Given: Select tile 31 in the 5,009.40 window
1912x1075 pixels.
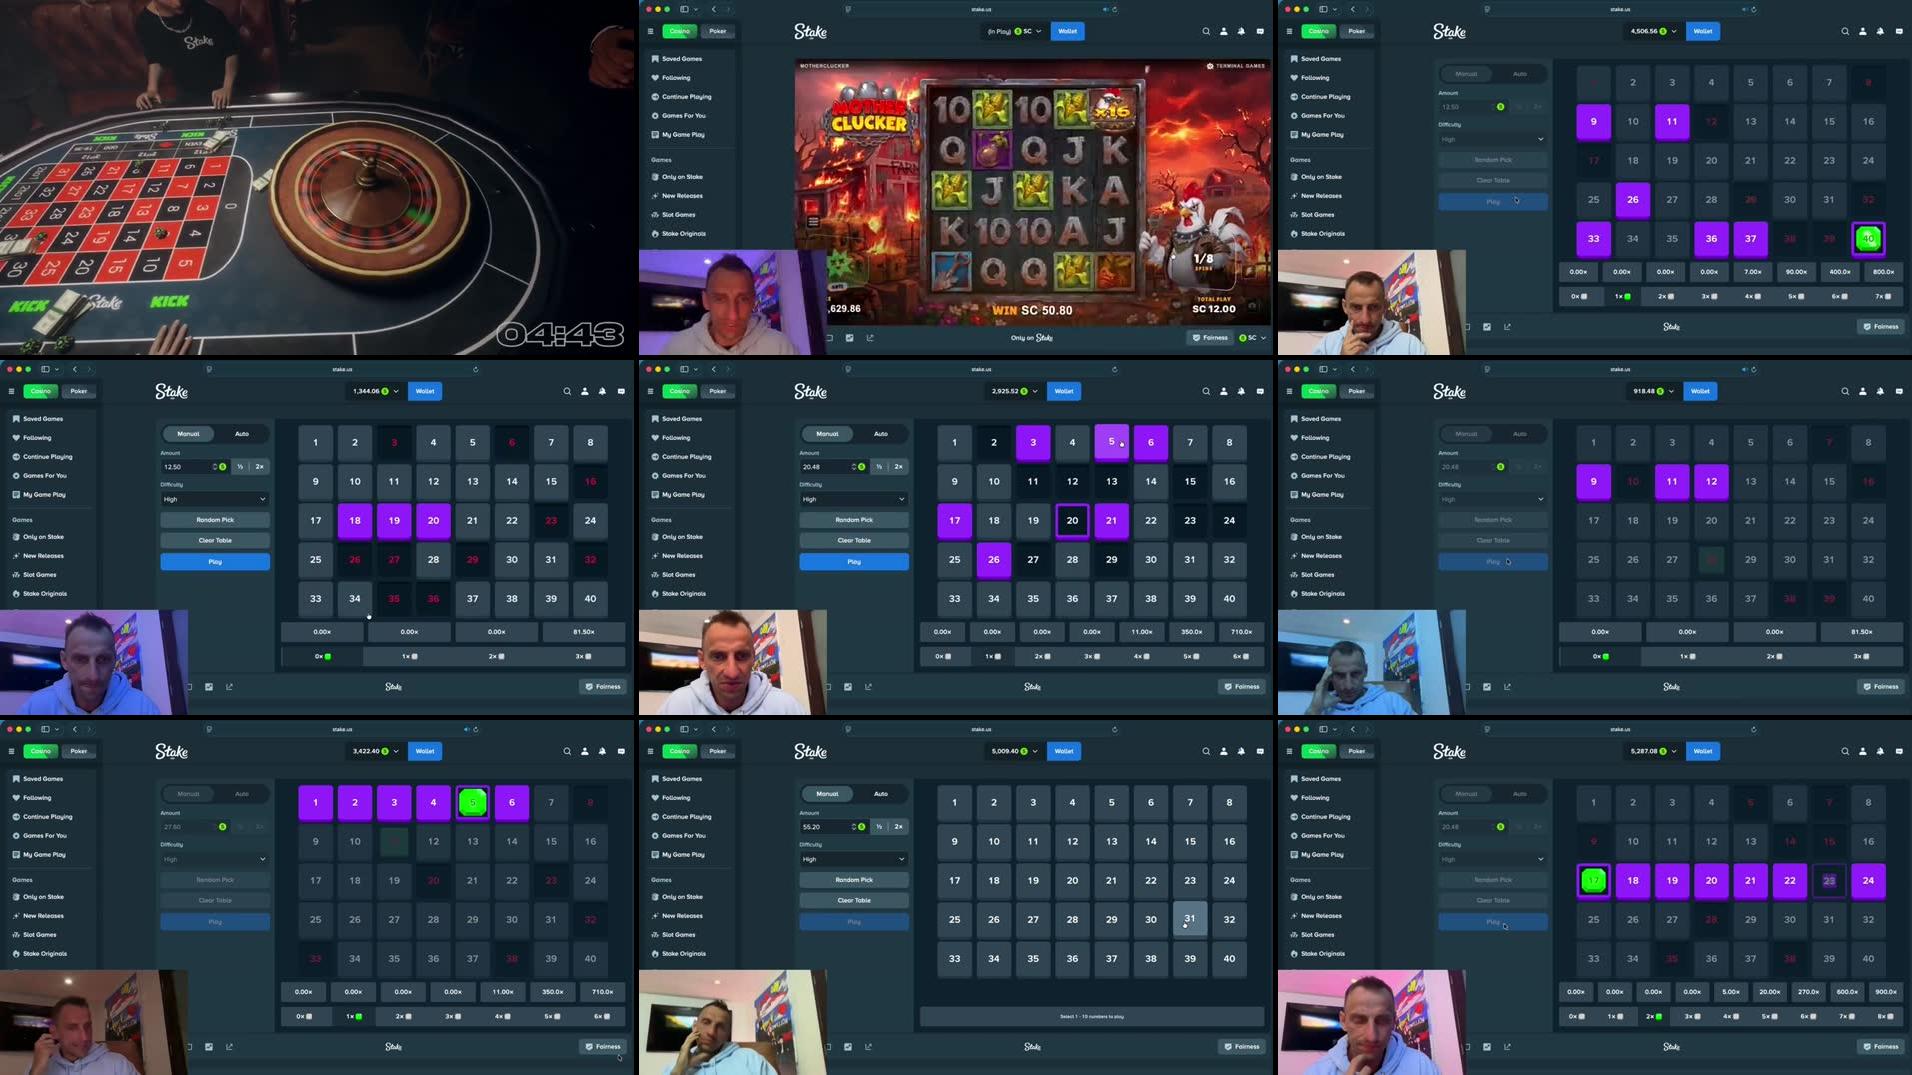Looking at the screenshot, I should coord(1190,919).
